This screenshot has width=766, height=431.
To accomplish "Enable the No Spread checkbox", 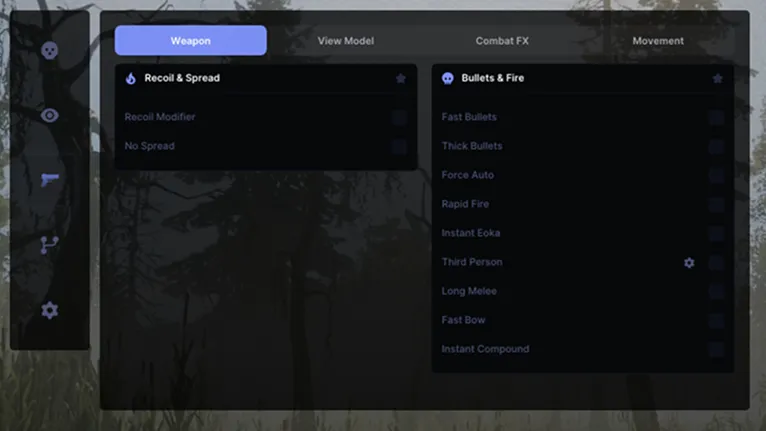I will [399, 146].
